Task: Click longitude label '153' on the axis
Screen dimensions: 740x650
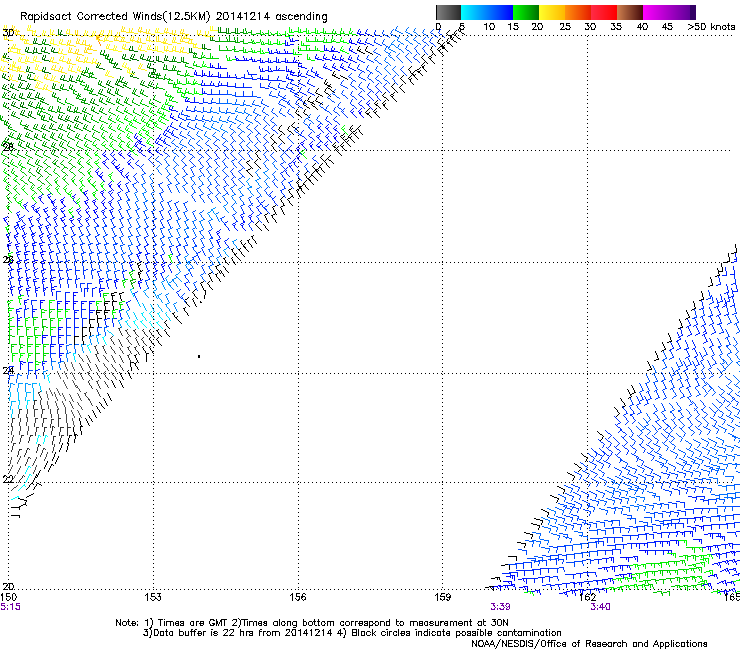Action: [152, 597]
